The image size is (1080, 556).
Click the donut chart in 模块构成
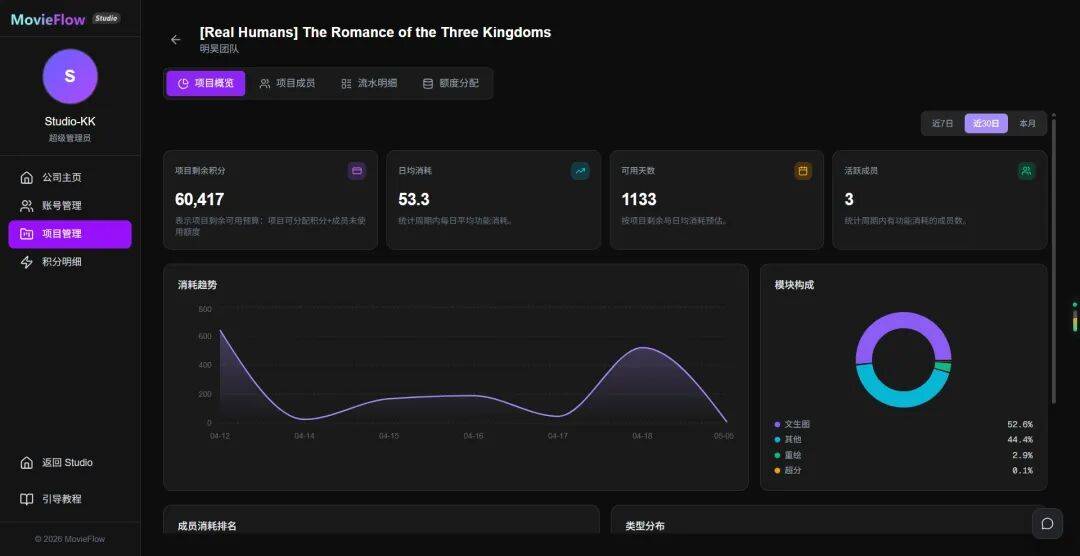(x=904, y=360)
